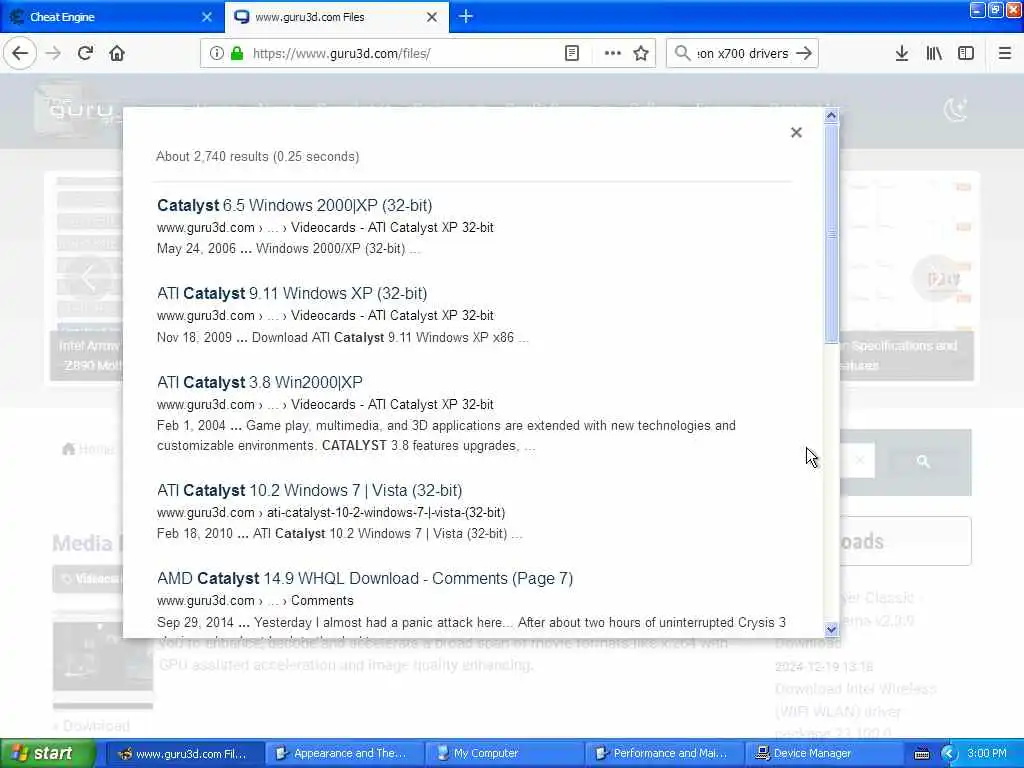The height and width of the screenshot is (768, 1024).
Task: Open a new tab with plus
Action: tap(466, 16)
